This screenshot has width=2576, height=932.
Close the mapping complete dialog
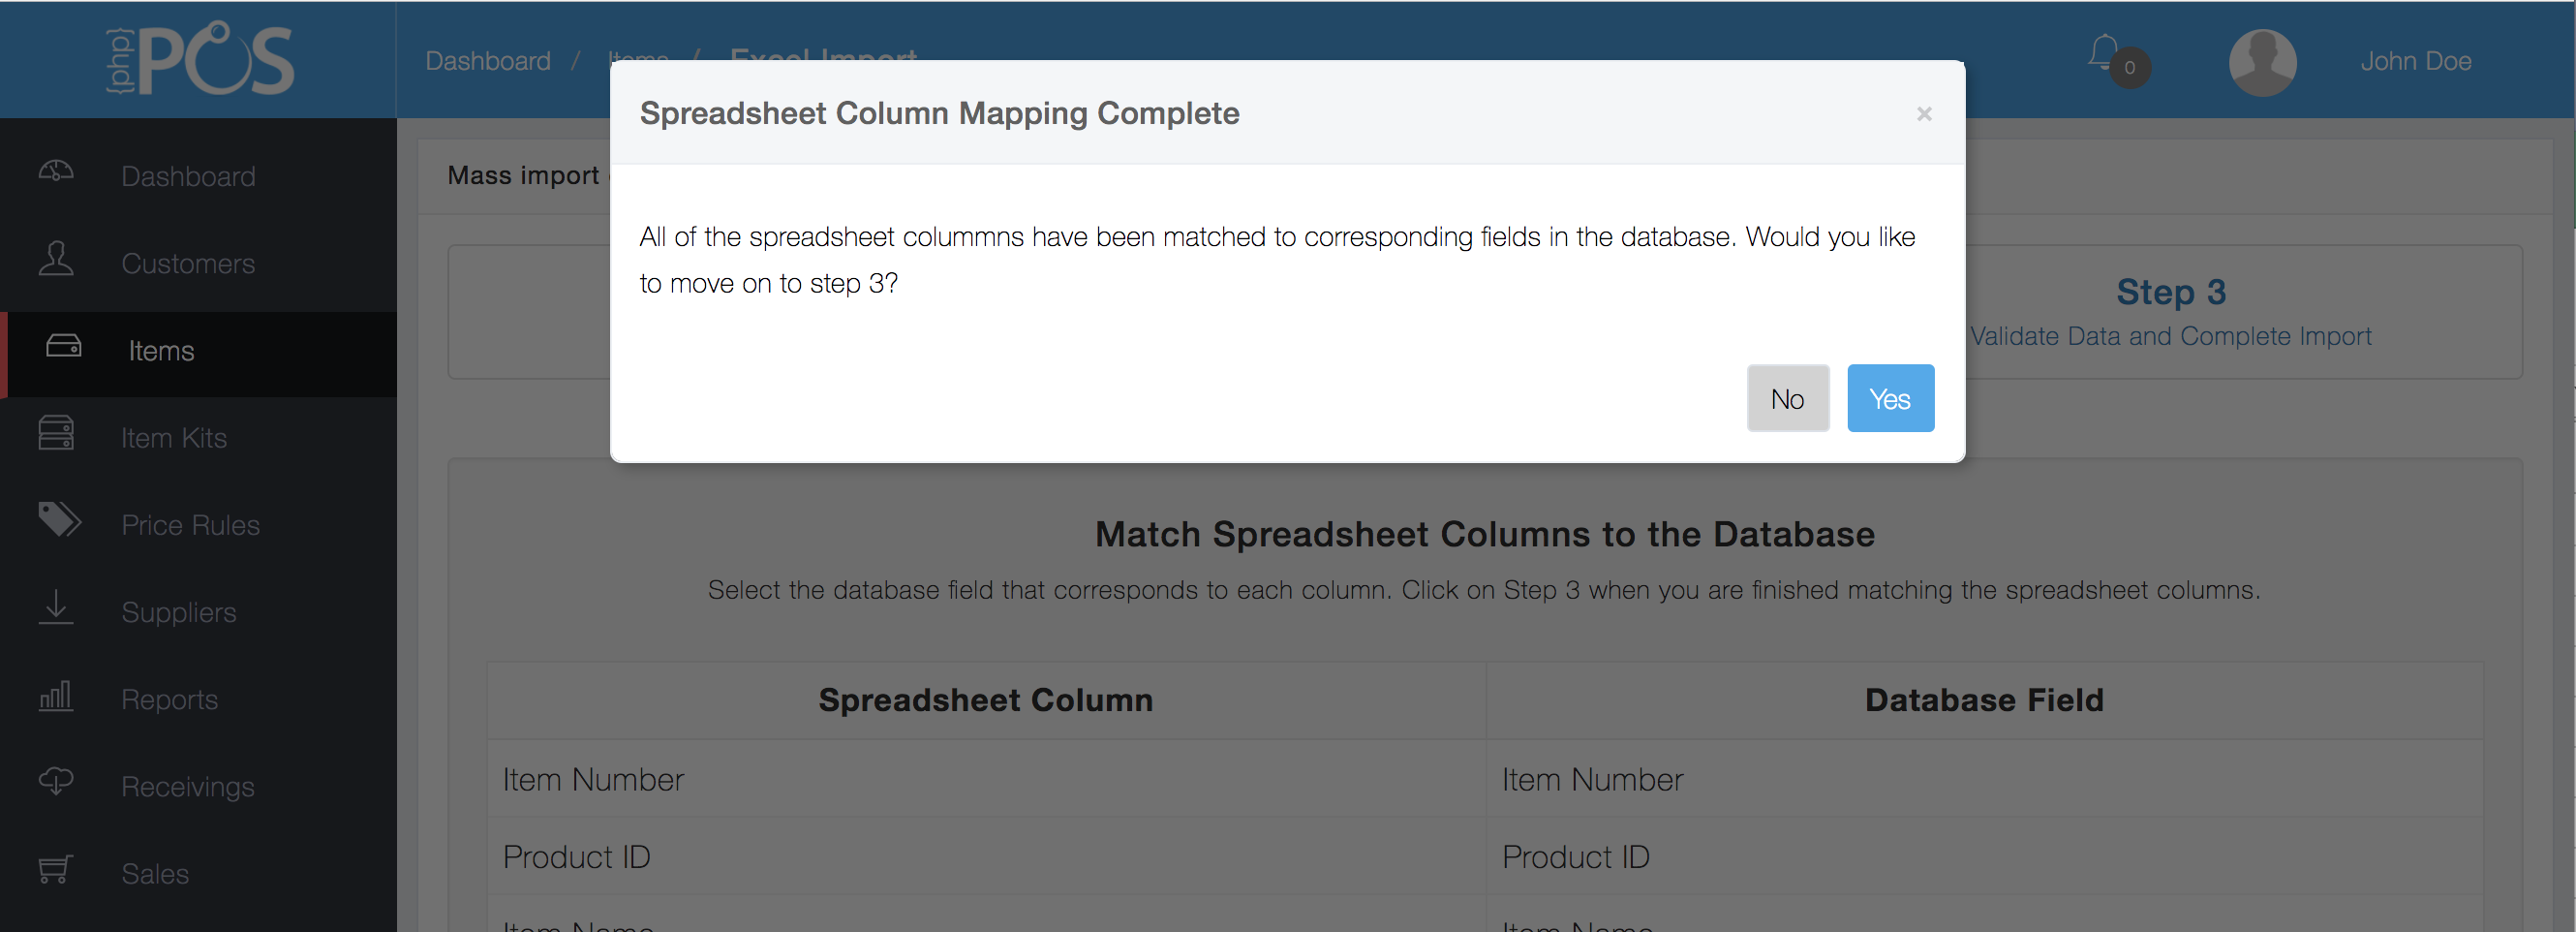(1923, 114)
